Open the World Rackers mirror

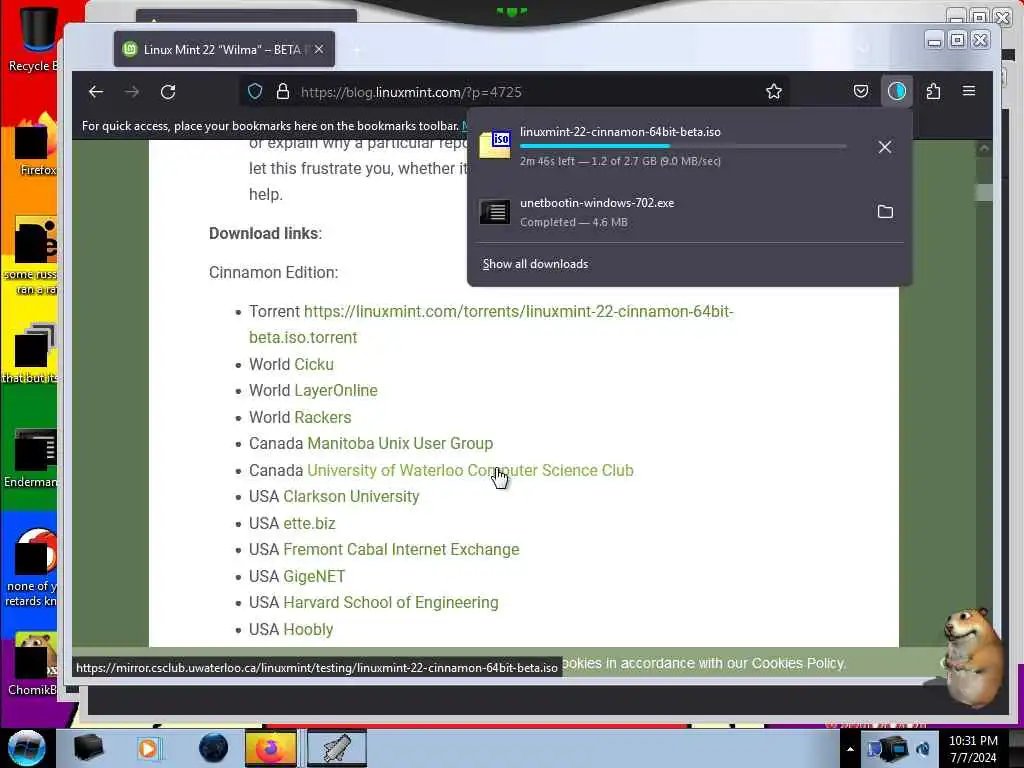click(323, 417)
